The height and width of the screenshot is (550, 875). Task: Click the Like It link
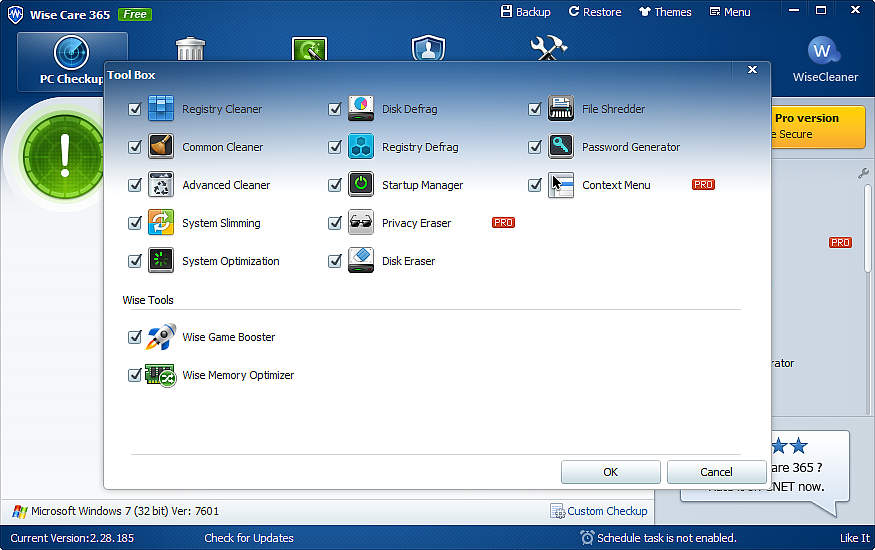point(854,538)
